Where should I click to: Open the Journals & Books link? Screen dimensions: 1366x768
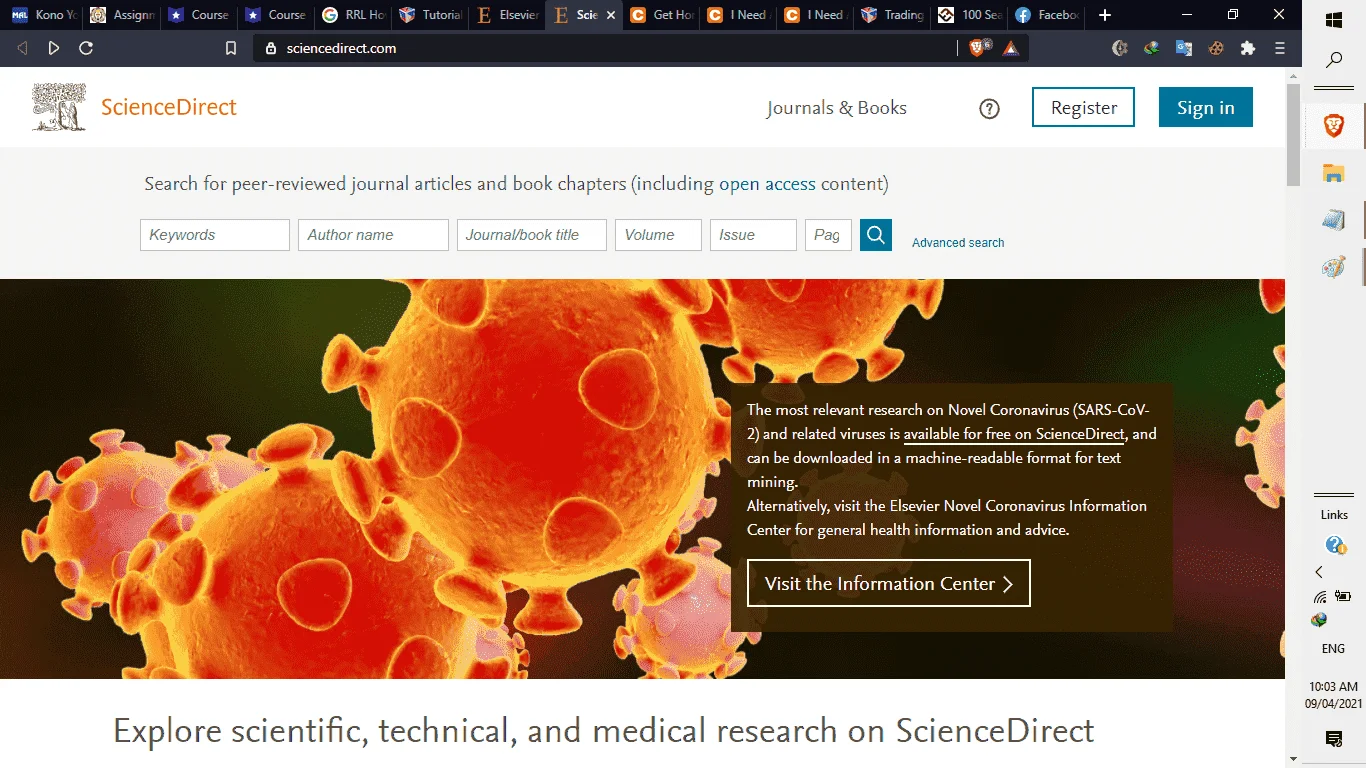tap(837, 108)
